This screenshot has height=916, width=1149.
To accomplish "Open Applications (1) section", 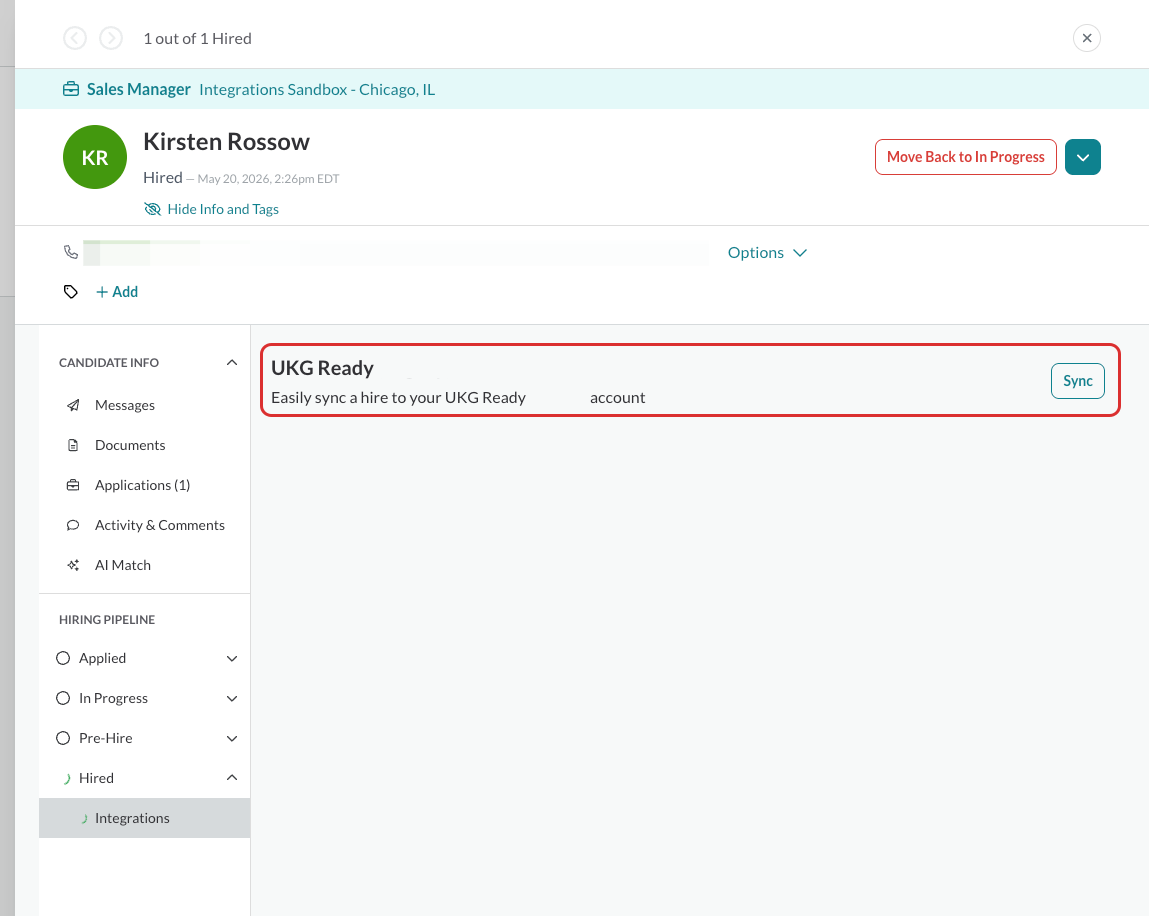I will tap(144, 485).
